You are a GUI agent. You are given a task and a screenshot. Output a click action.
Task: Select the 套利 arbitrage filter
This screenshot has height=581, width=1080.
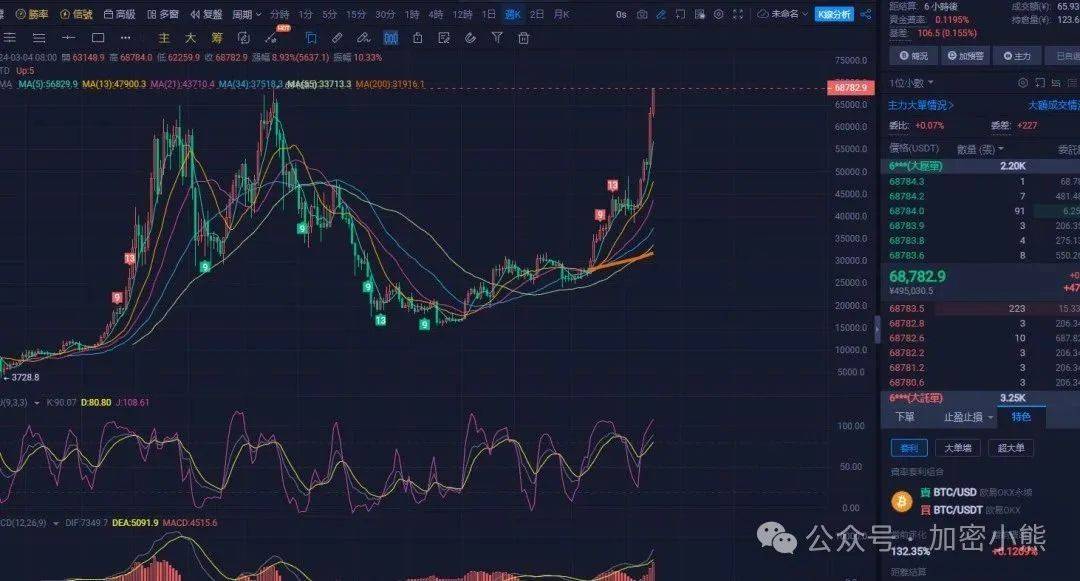pyautogui.click(x=909, y=448)
